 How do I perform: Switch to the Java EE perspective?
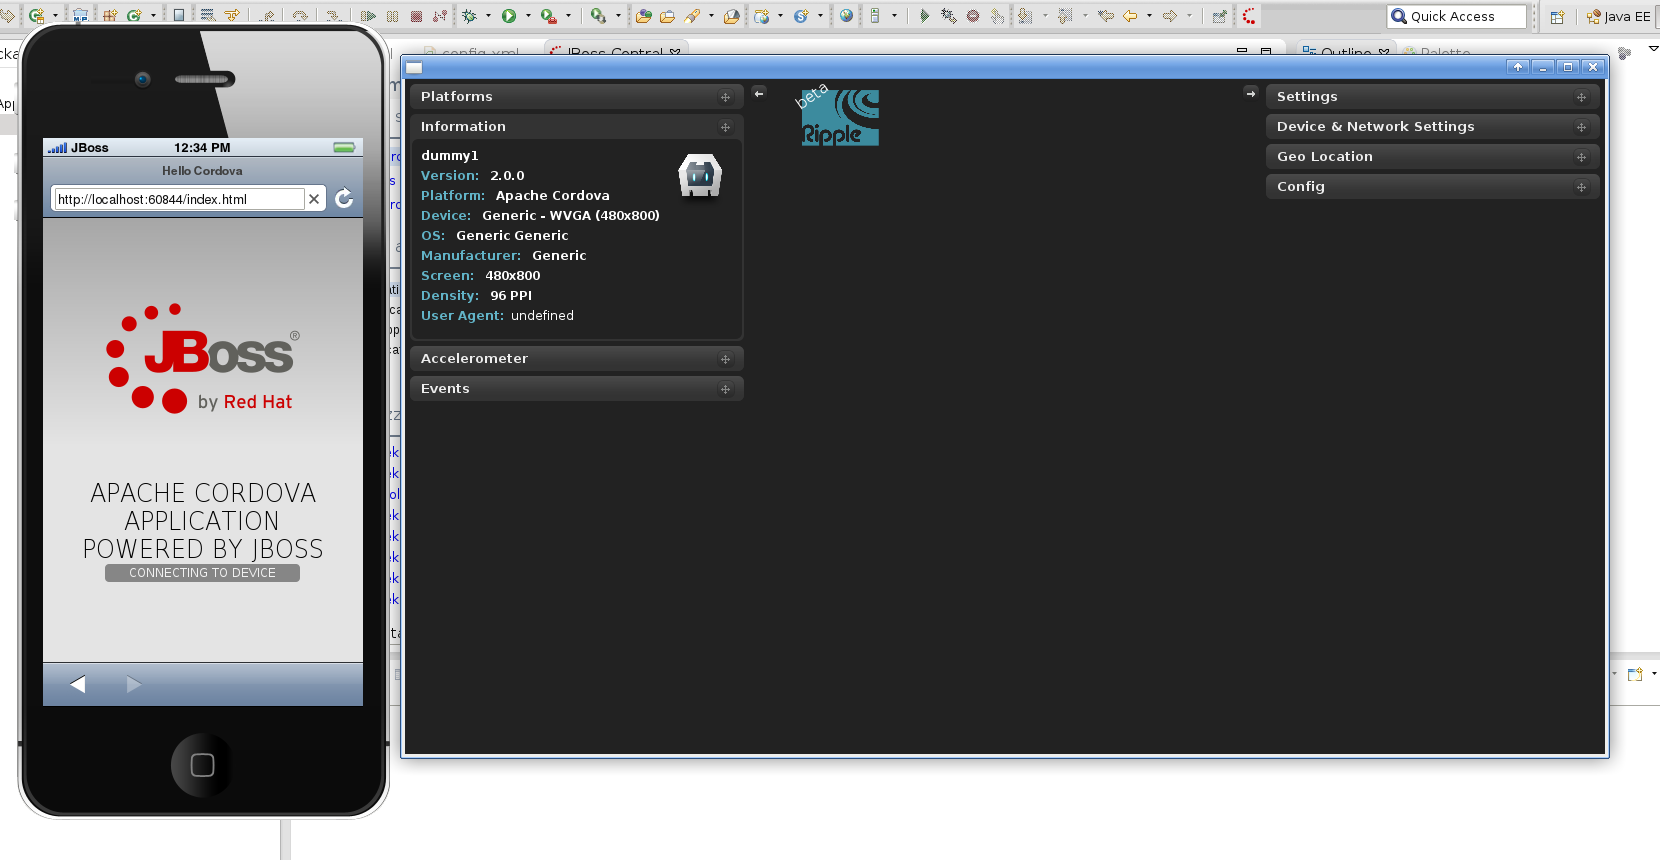1618,16
